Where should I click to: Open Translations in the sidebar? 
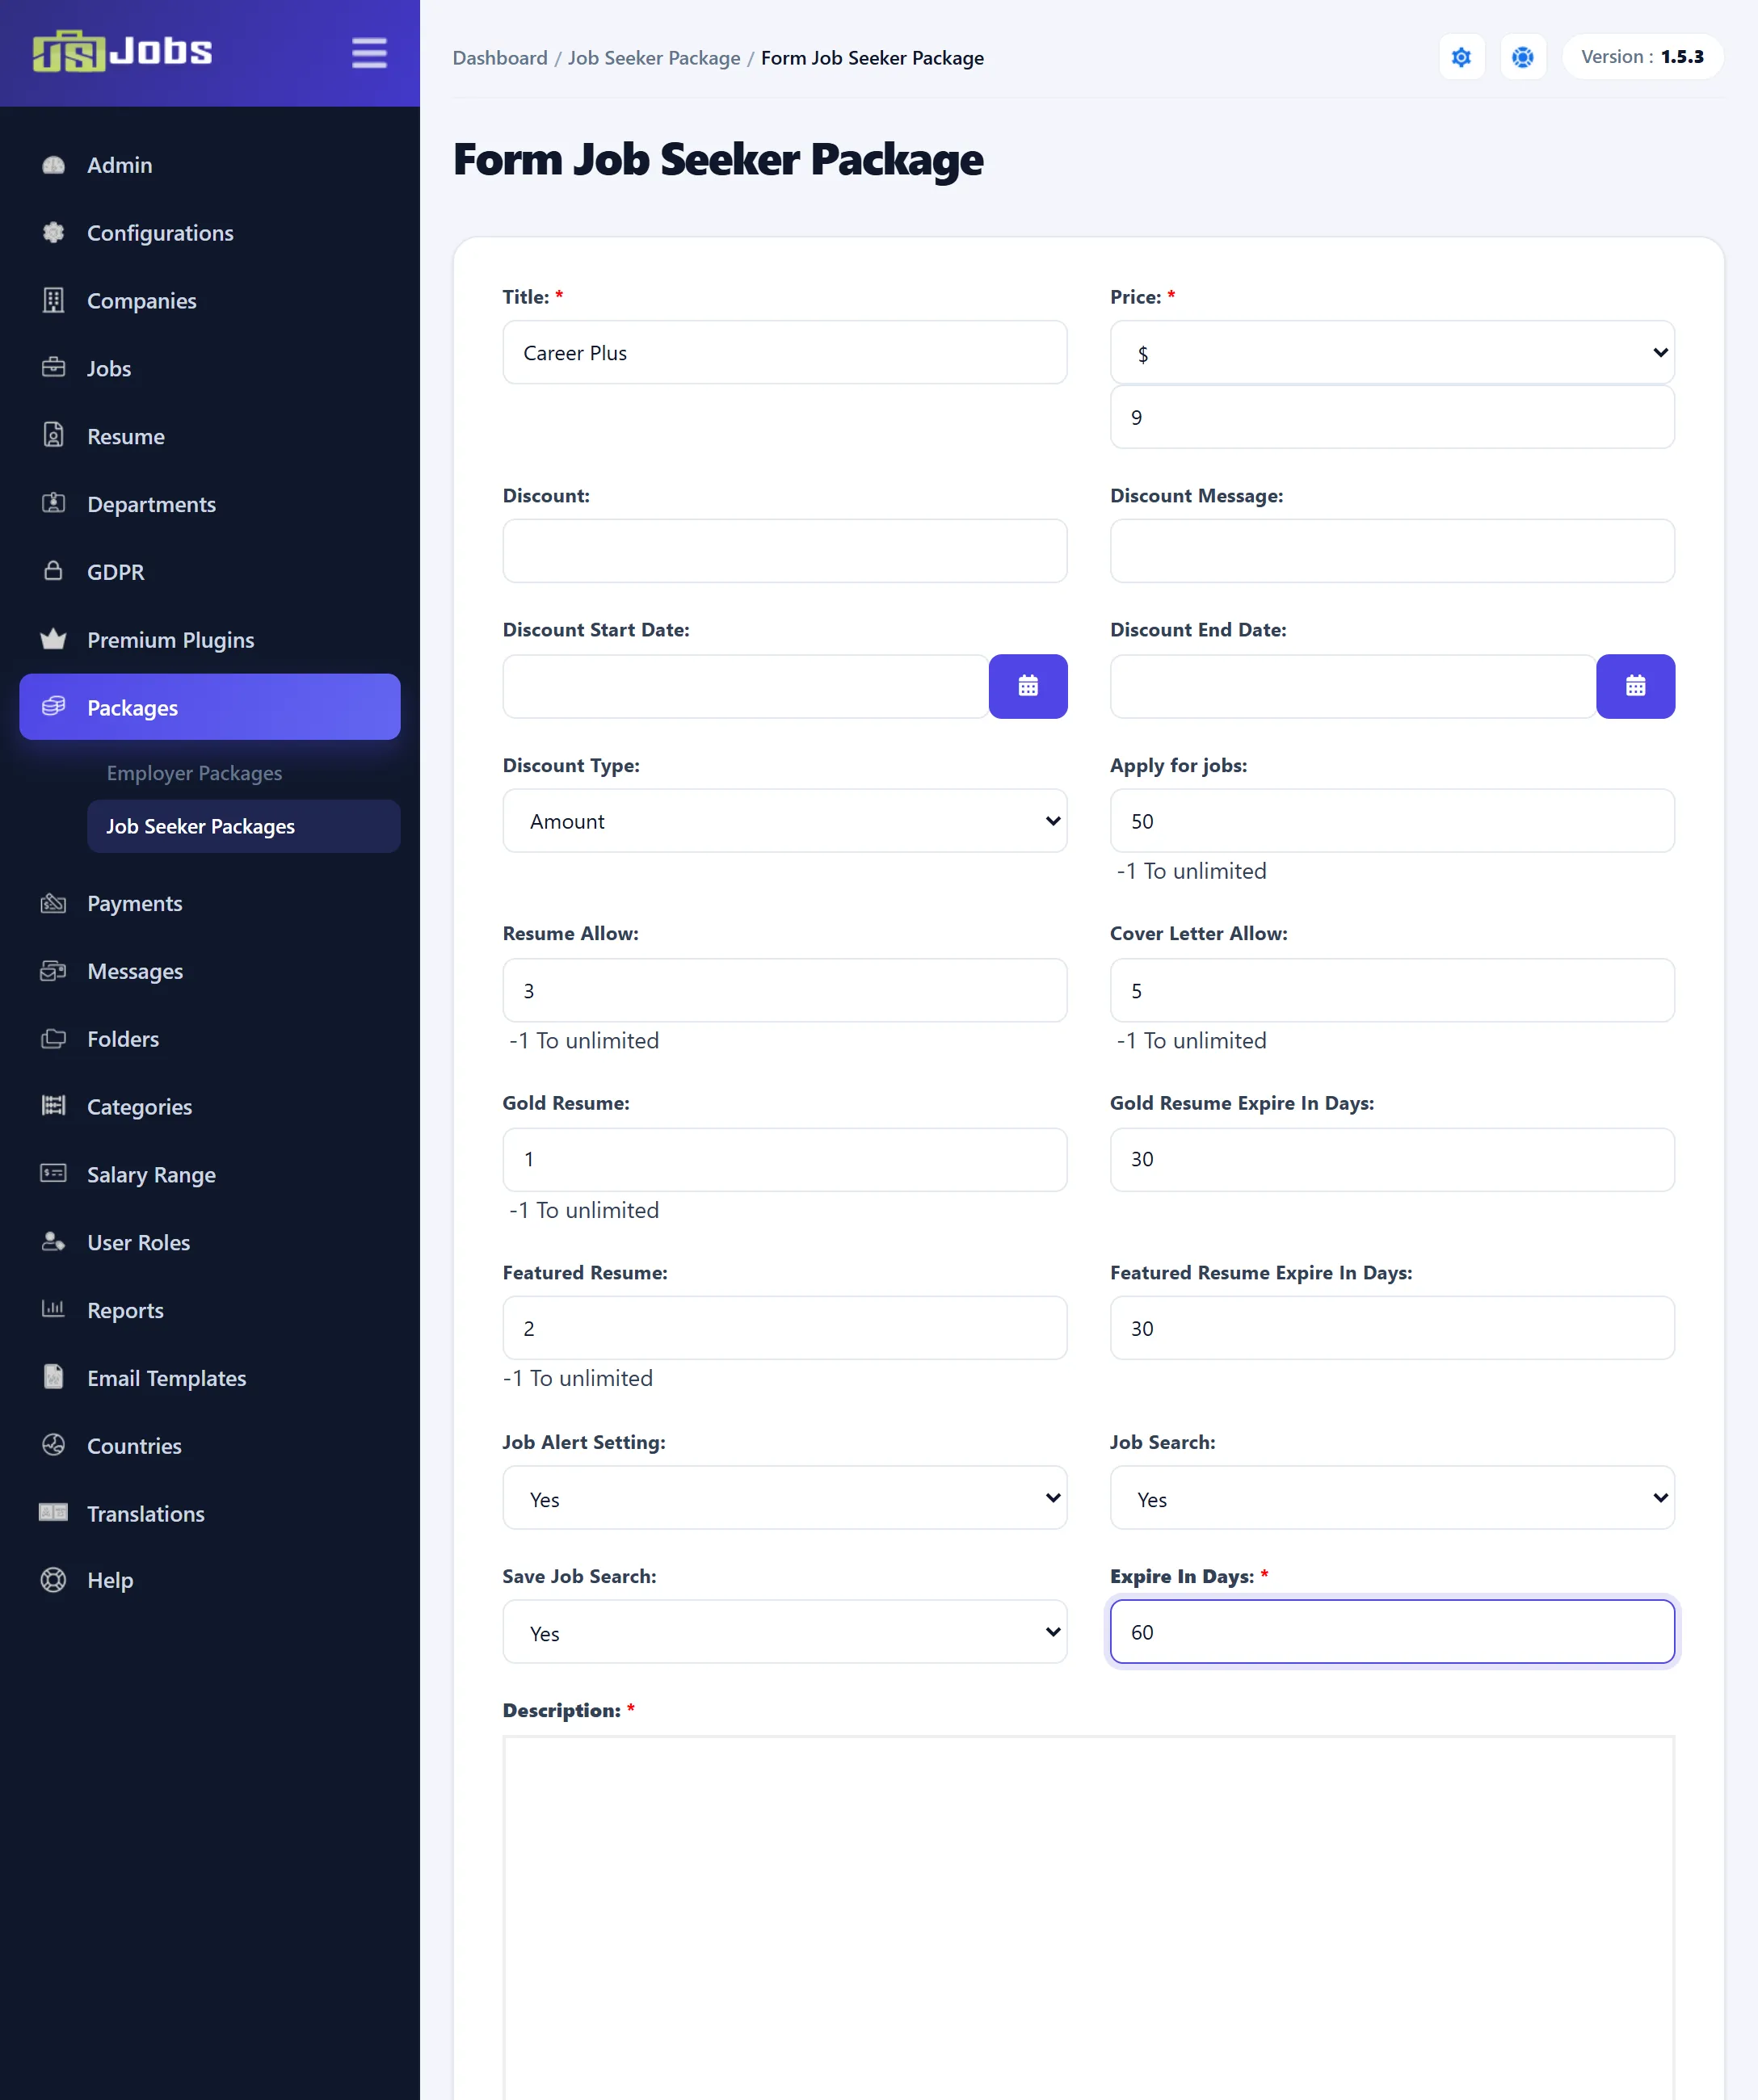click(x=145, y=1514)
